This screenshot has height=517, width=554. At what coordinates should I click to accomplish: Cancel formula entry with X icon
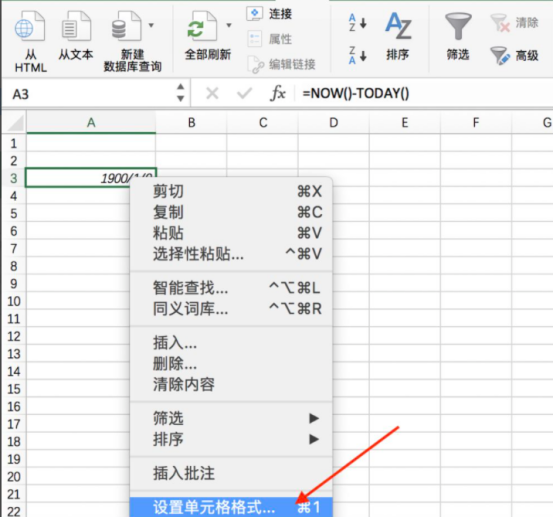pos(212,94)
